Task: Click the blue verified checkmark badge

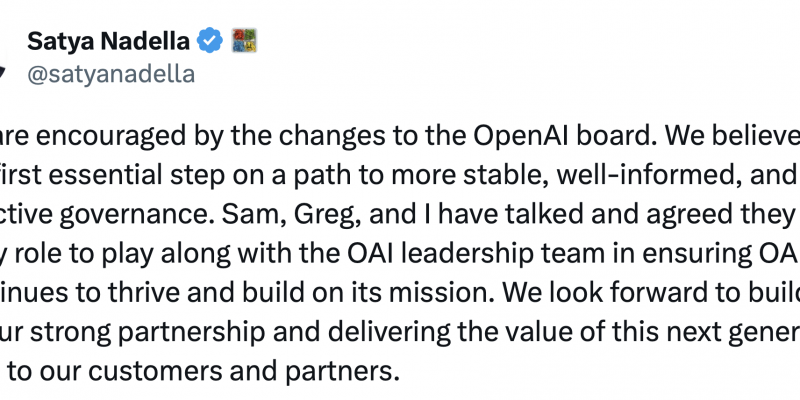Action: coord(210,41)
